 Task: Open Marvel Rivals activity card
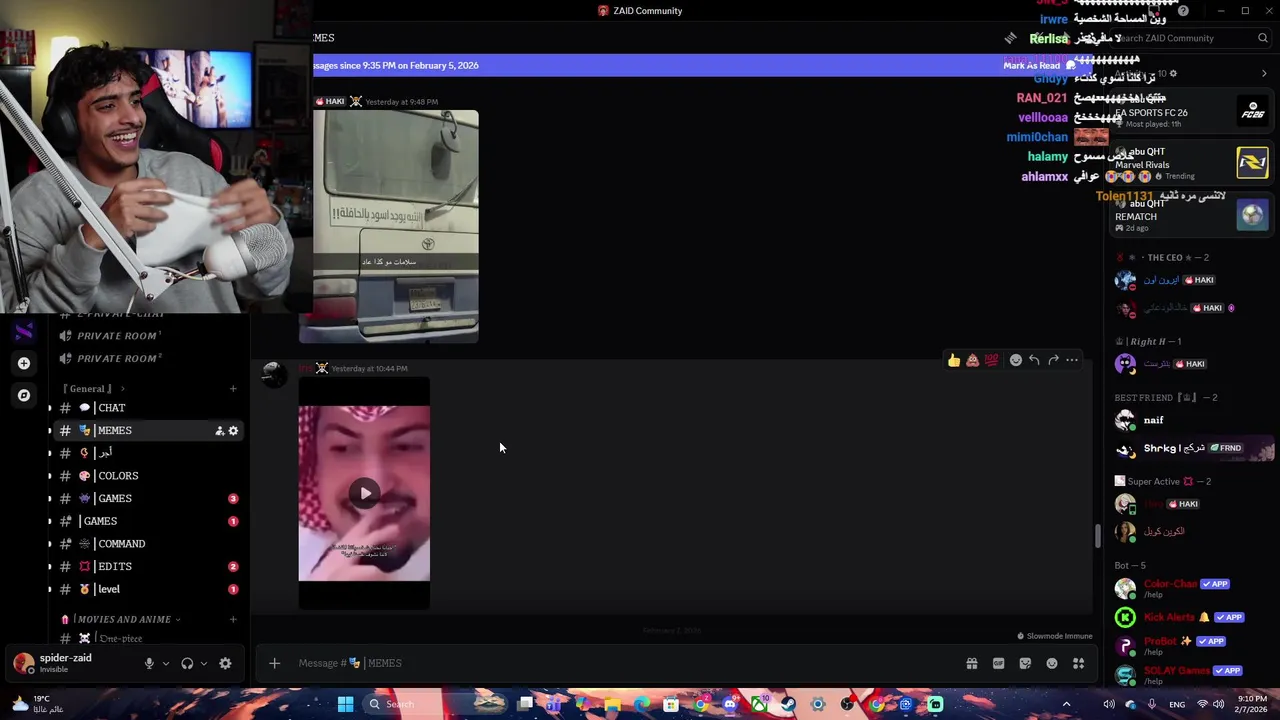point(1191,163)
